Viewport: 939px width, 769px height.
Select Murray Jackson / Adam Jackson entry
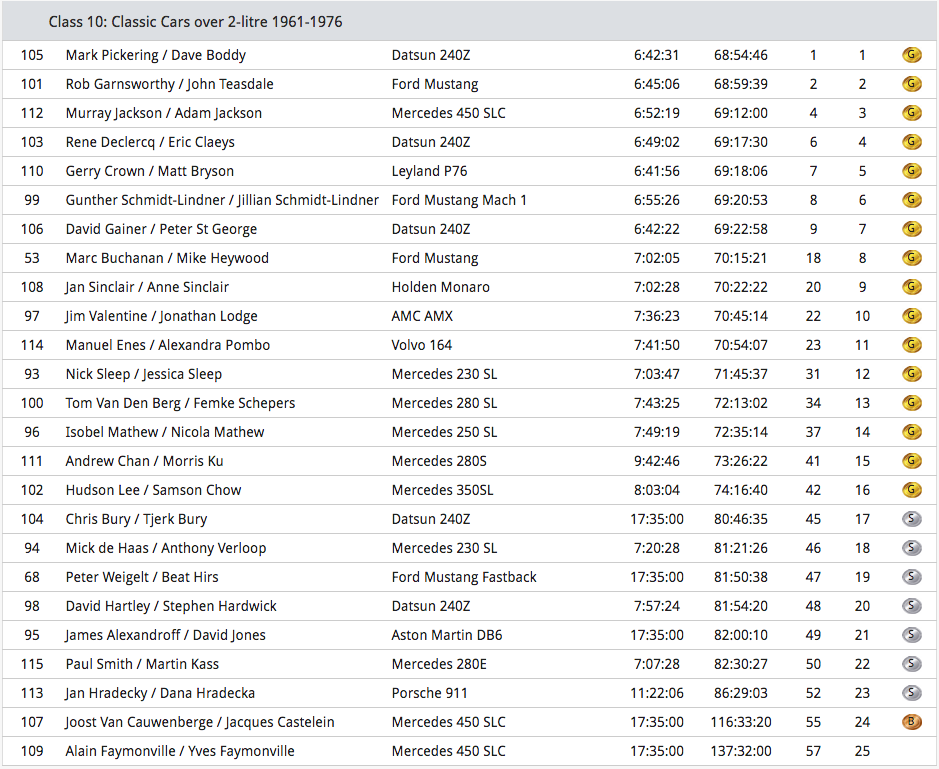(x=163, y=113)
